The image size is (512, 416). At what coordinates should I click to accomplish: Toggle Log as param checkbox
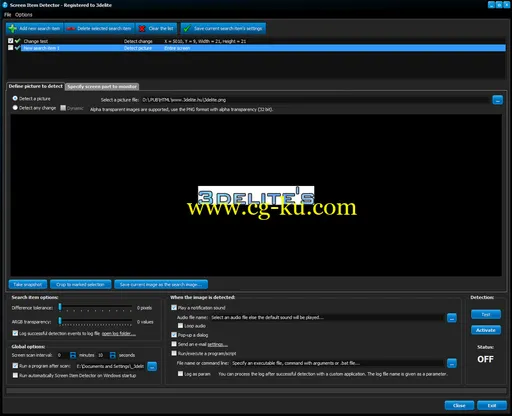pos(180,374)
